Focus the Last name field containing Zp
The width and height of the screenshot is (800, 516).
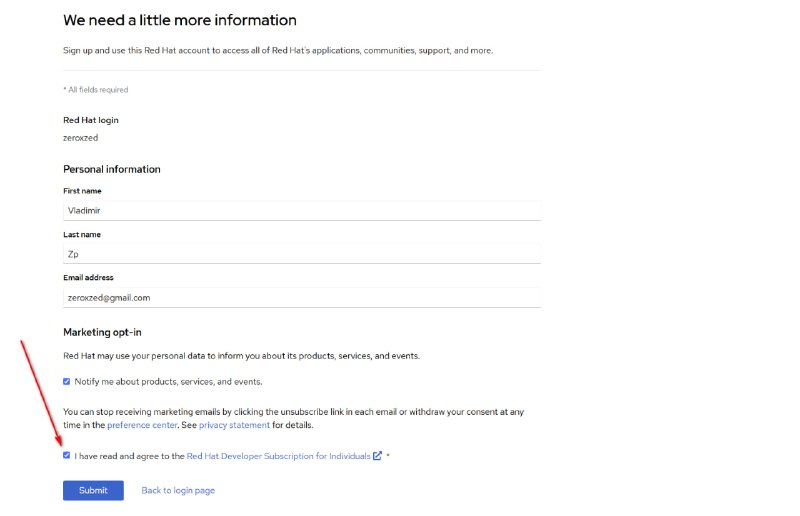(x=302, y=254)
